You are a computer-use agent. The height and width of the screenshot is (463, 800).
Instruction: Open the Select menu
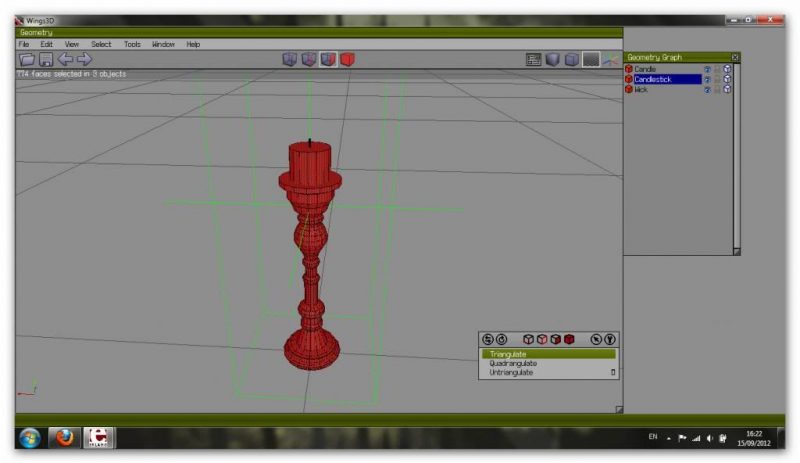click(x=101, y=44)
